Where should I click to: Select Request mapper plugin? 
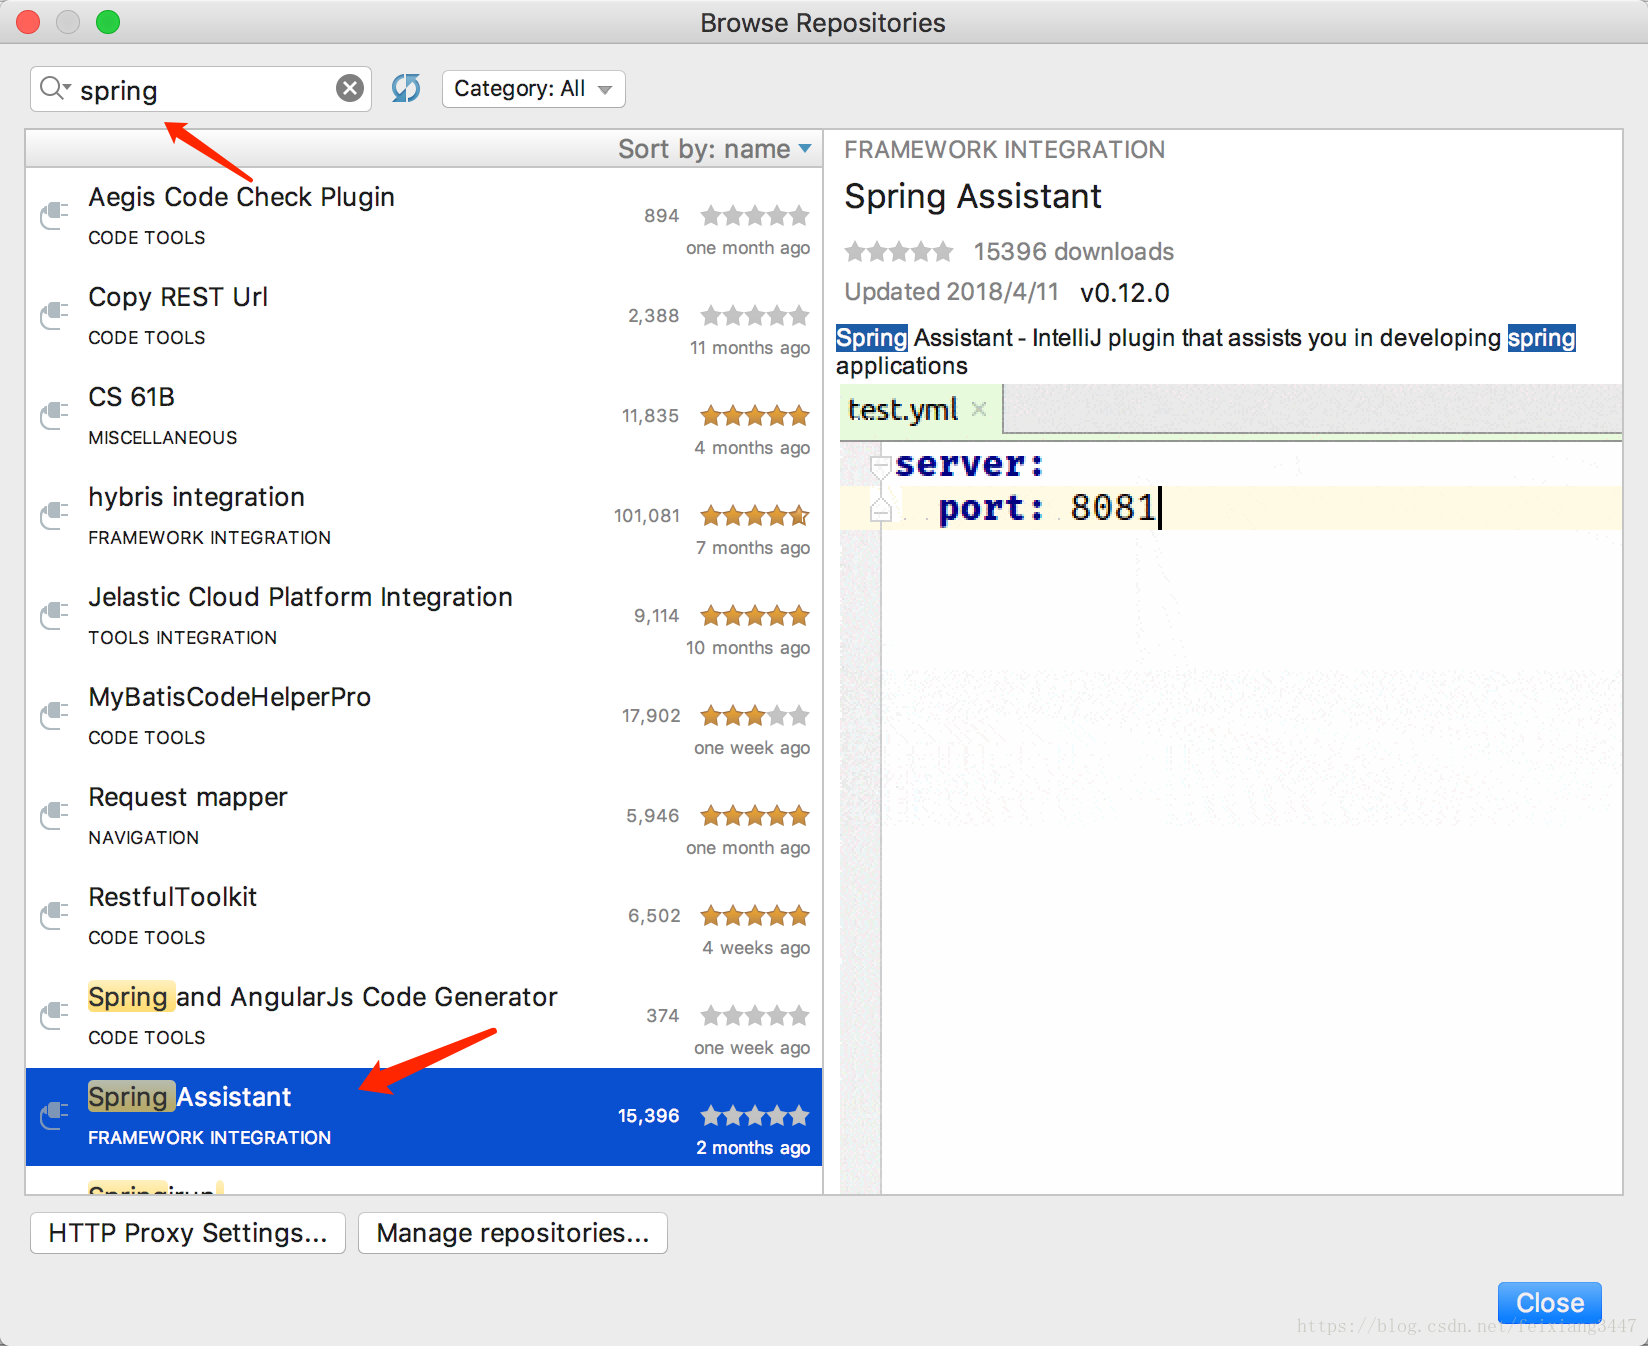424,817
